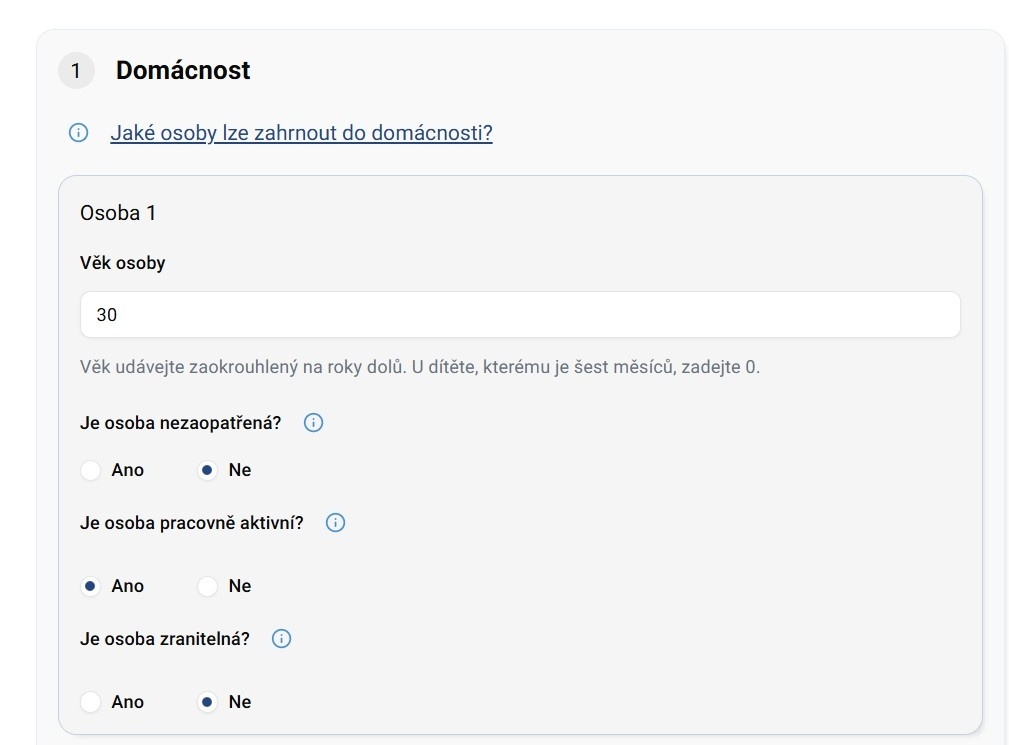This screenshot has width=1009, height=745.
Task: Open info icon next to "Je osoba nezaopatřená?"
Action: [x=313, y=423]
